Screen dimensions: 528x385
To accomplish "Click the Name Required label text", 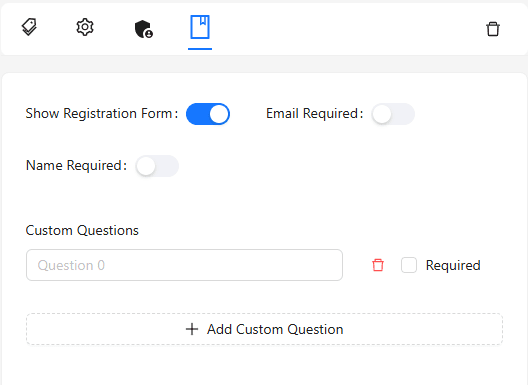I will [x=76, y=166].
